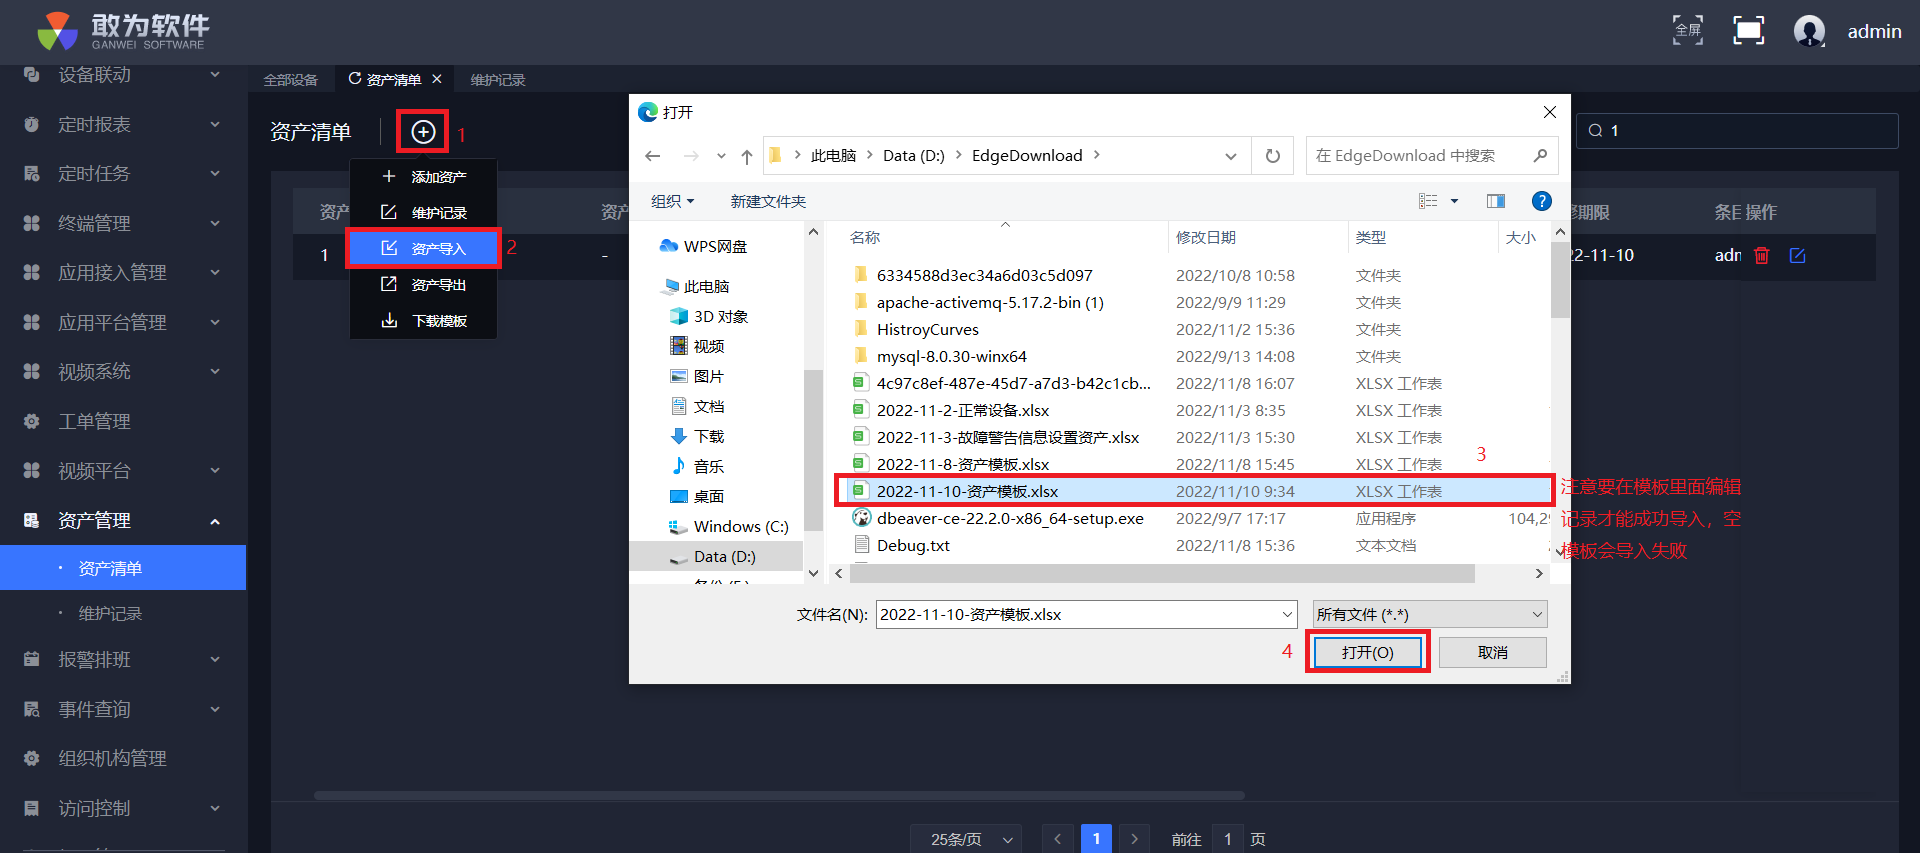Go to the next page of assets

pyautogui.click(x=1134, y=839)
